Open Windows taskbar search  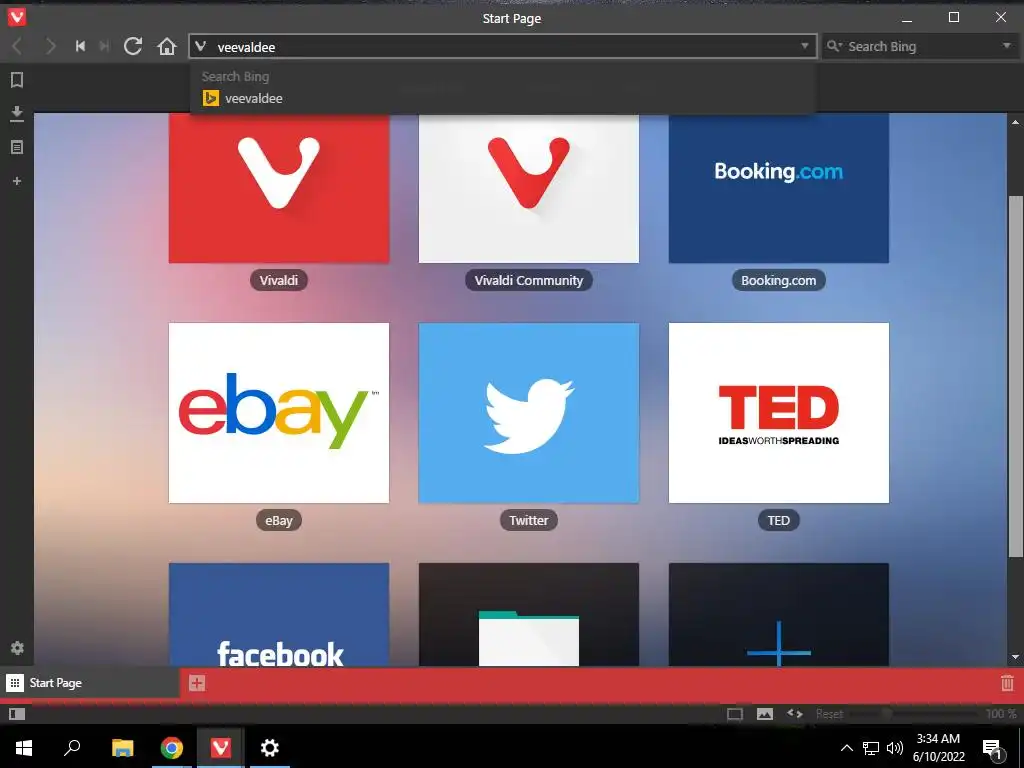pos(72,748)
